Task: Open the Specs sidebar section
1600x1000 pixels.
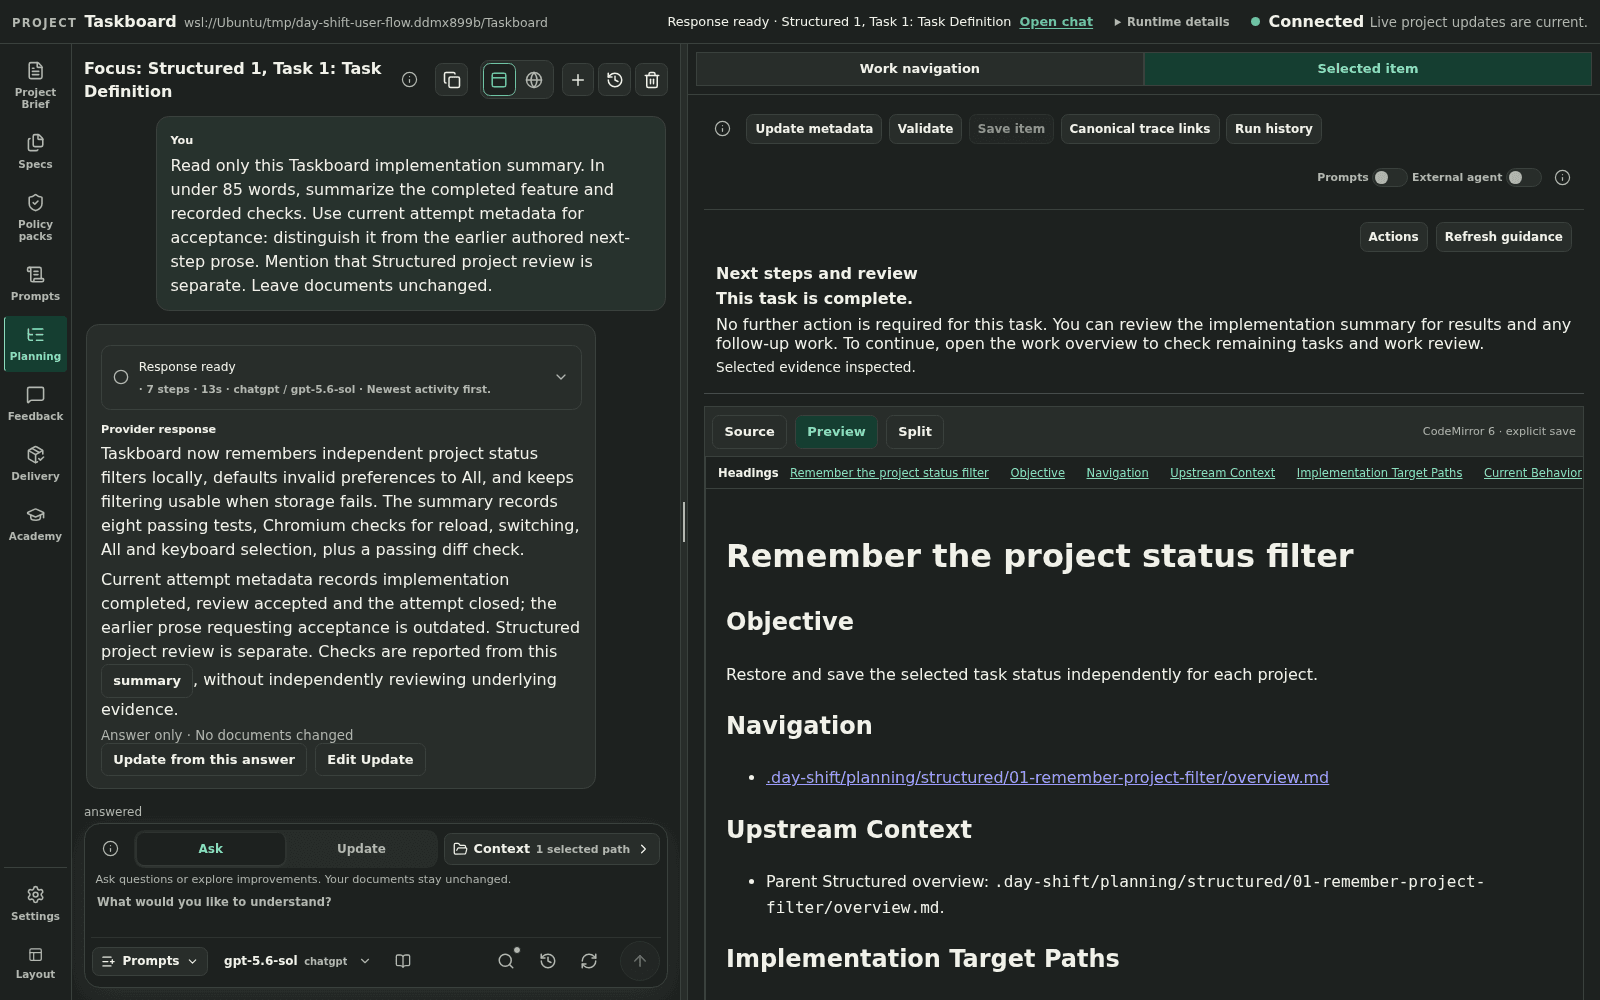Action: click(x=35, y=151)
